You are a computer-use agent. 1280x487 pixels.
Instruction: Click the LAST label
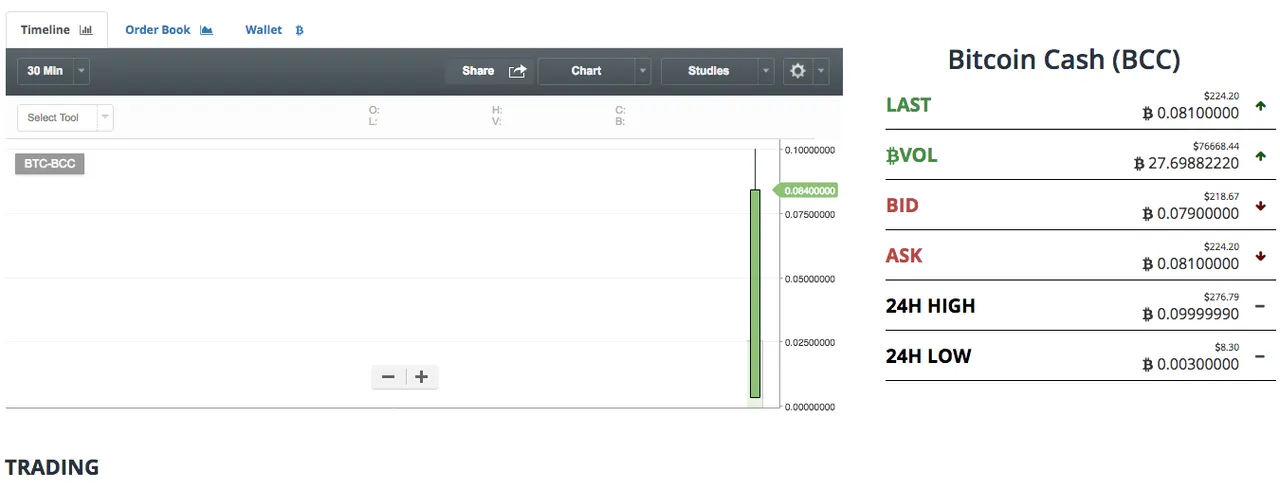point(908,105)
